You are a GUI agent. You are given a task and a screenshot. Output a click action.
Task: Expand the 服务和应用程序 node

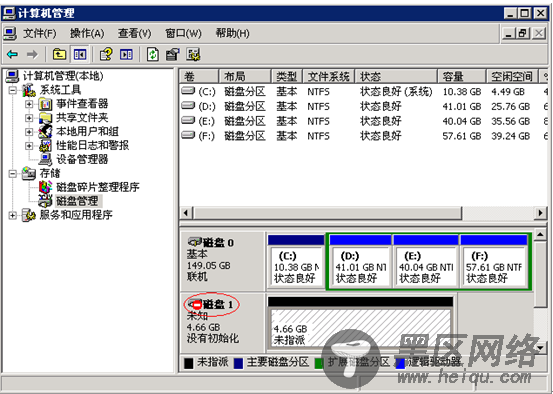[13, 215]
